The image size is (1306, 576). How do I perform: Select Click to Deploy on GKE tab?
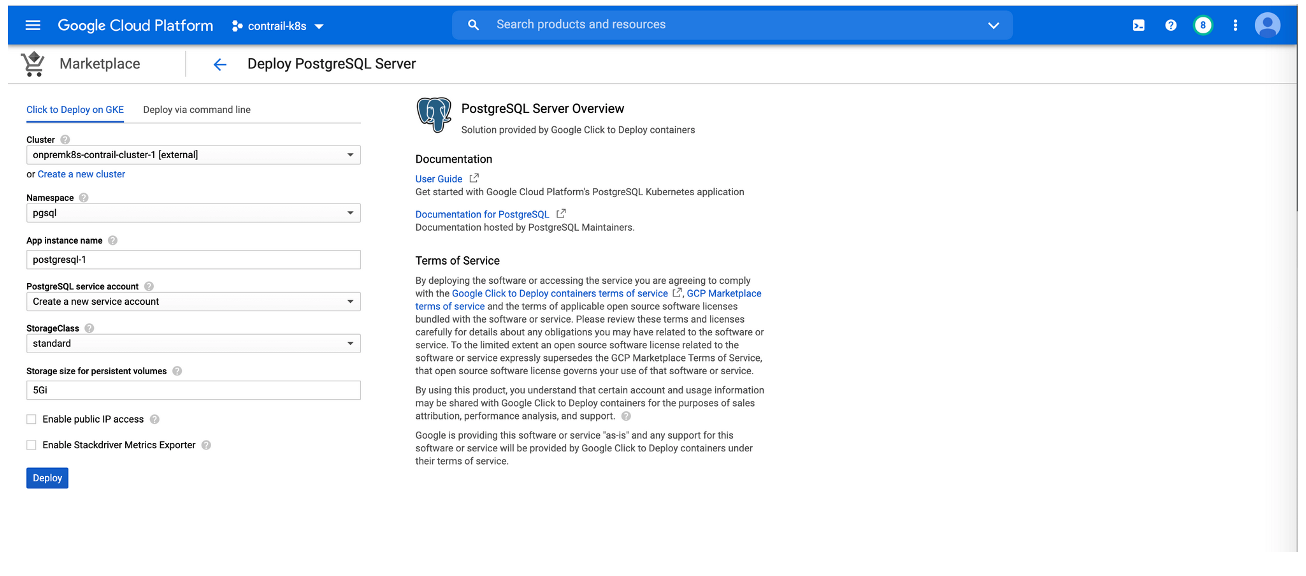(75, 110)
